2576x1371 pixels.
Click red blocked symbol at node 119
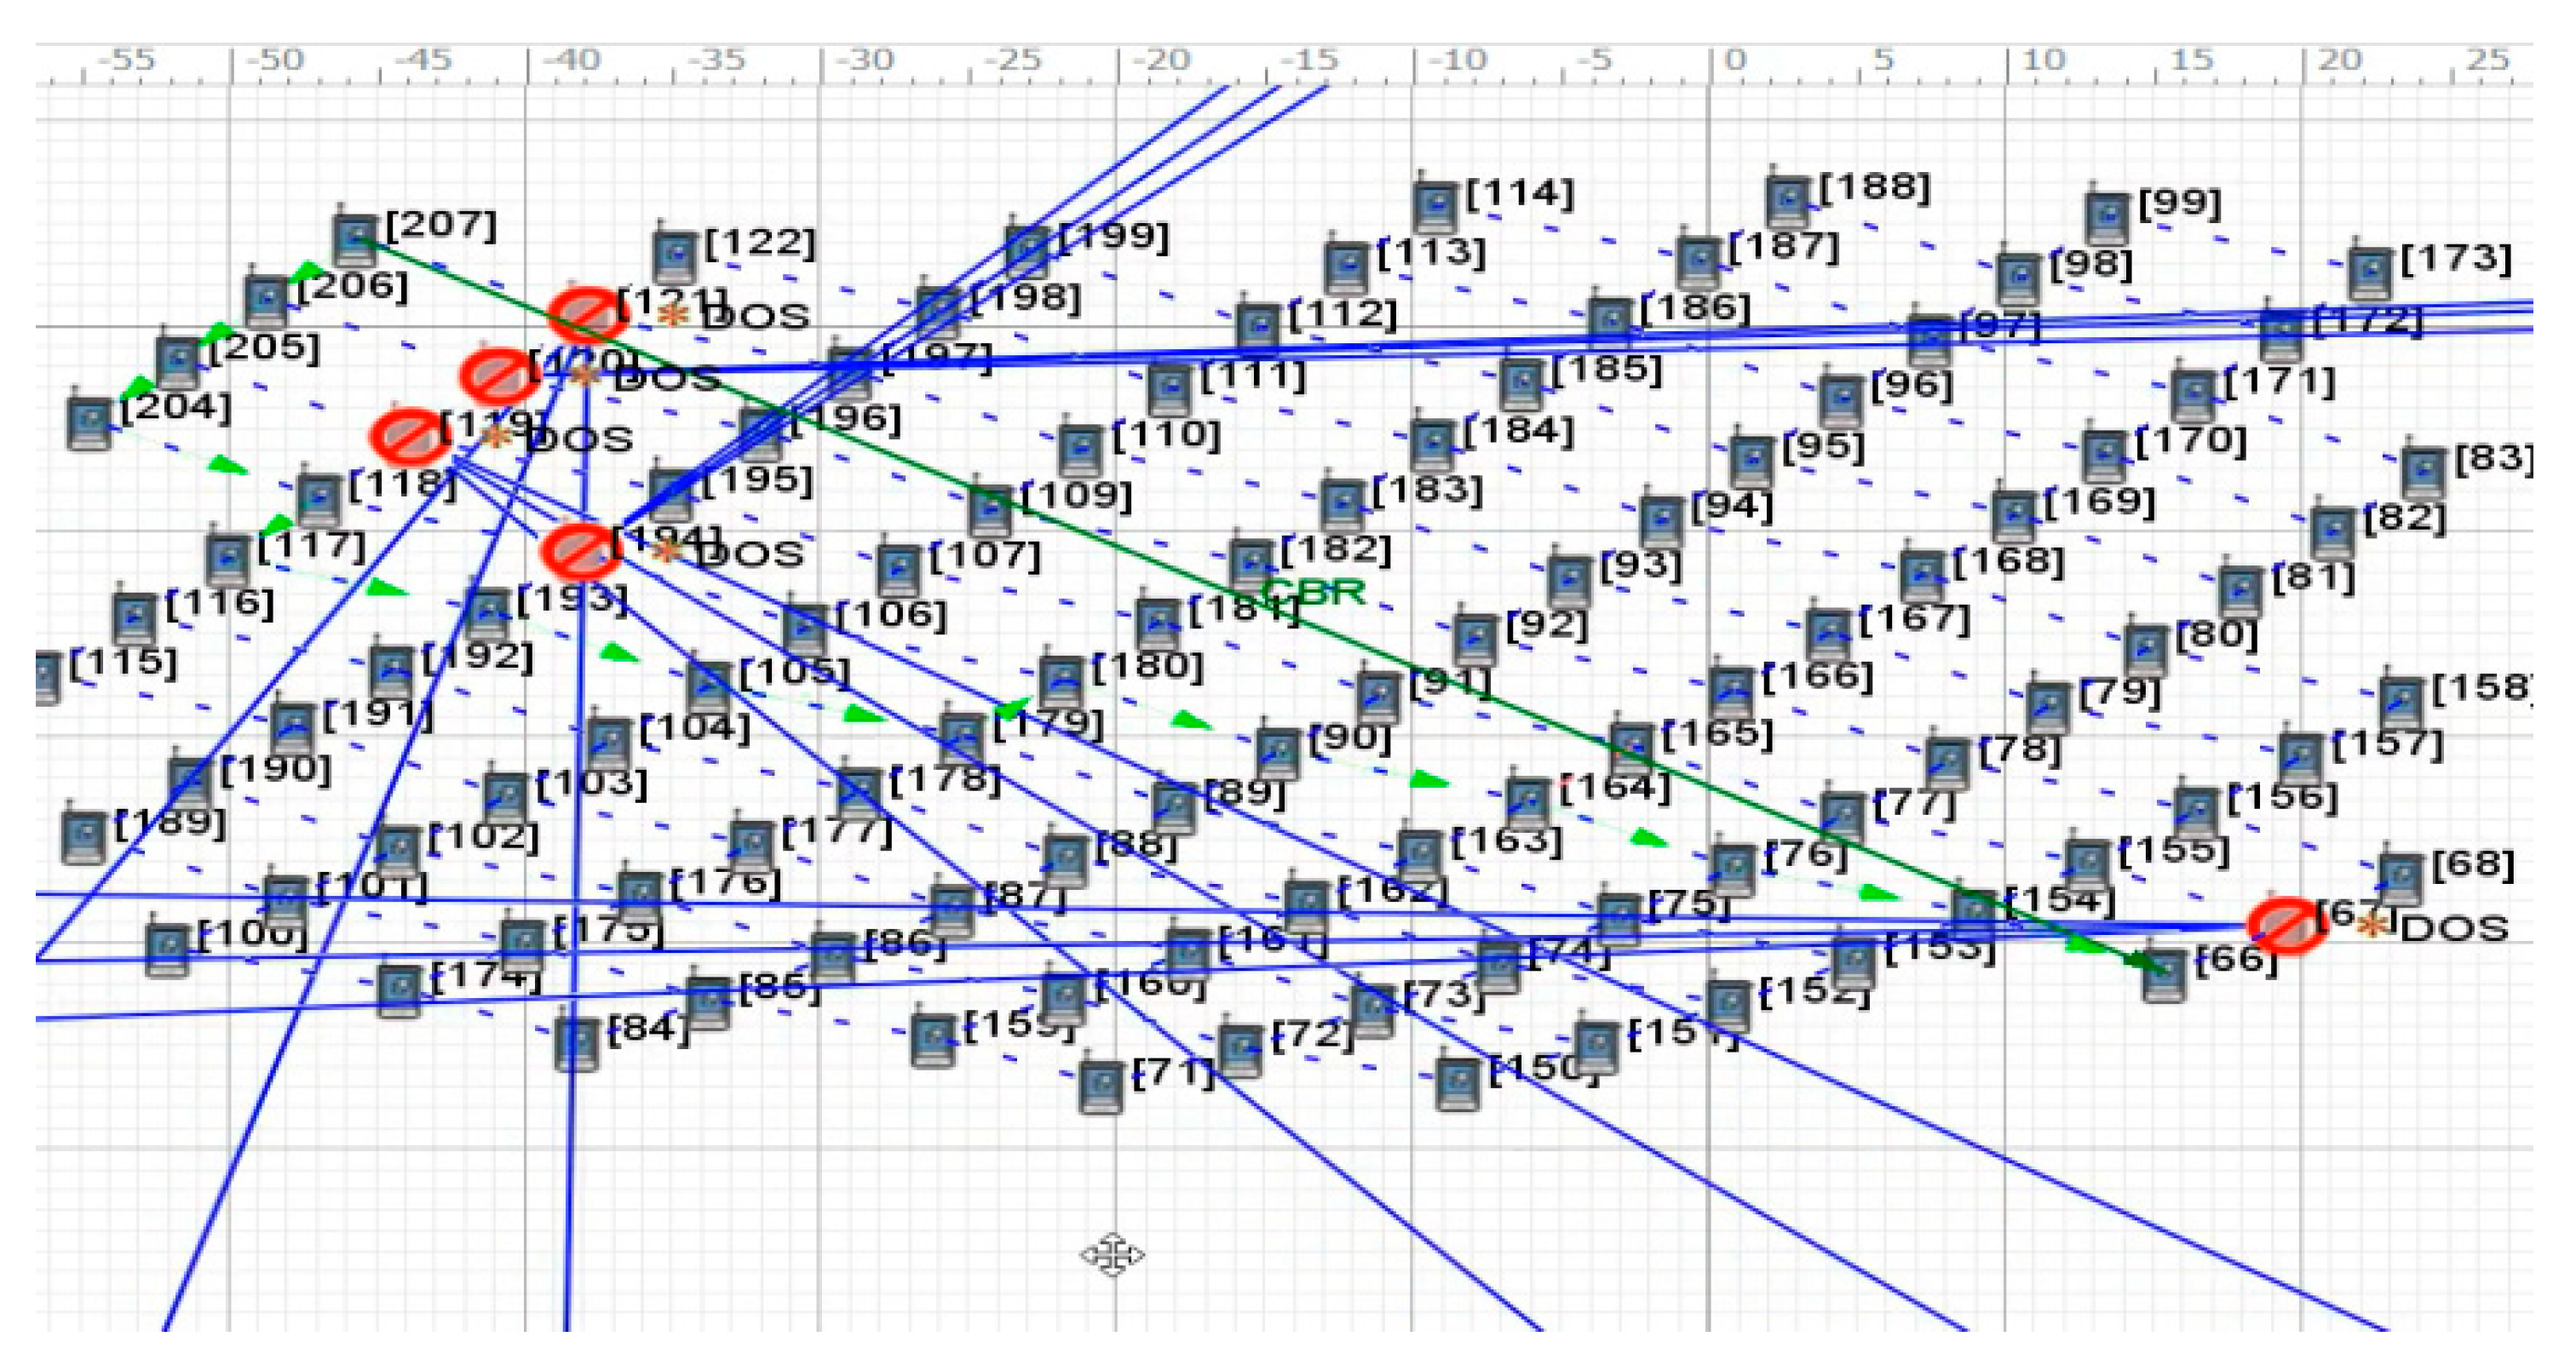coord(409,436)
